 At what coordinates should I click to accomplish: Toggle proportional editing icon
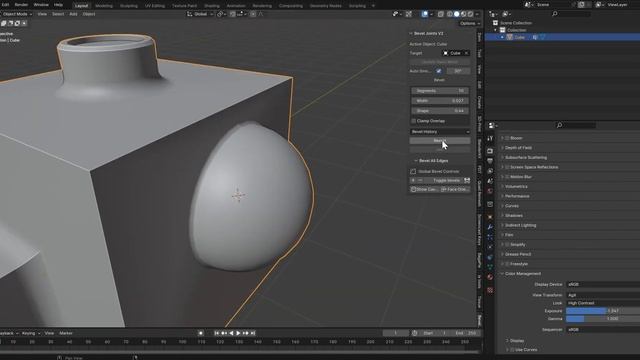[x=253, y=14]
